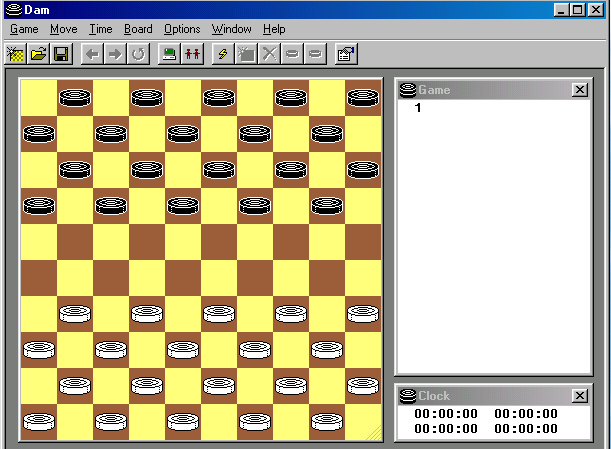Click the top-left clock value 00:00:00
The image size is (611, 449).
(x=446, y=414)
